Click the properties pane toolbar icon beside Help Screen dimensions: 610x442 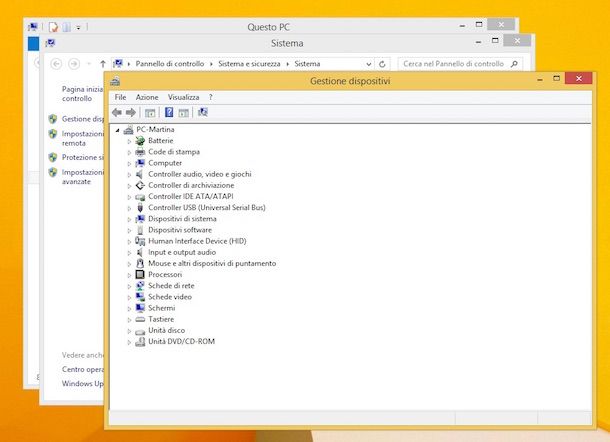click(184, 113)
